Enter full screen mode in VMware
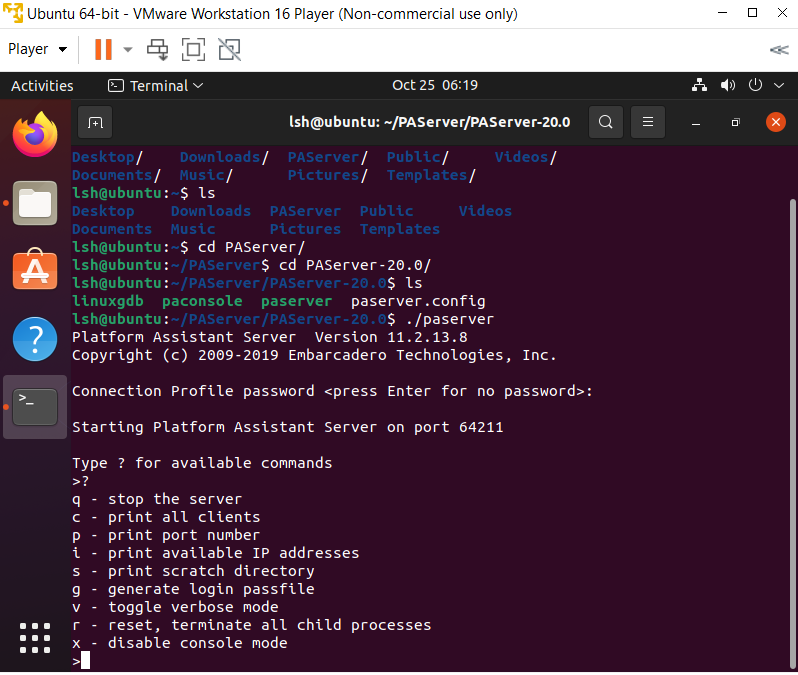Viewport: 798px width, 675px height. click(x=193, y=49)
